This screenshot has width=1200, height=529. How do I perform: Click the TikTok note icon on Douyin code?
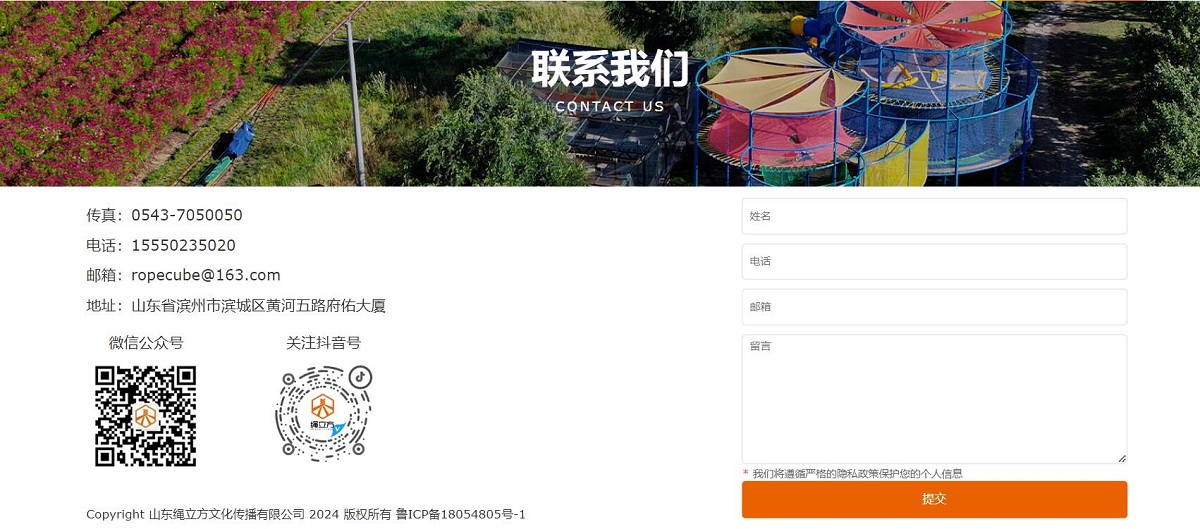click(360, 377)
